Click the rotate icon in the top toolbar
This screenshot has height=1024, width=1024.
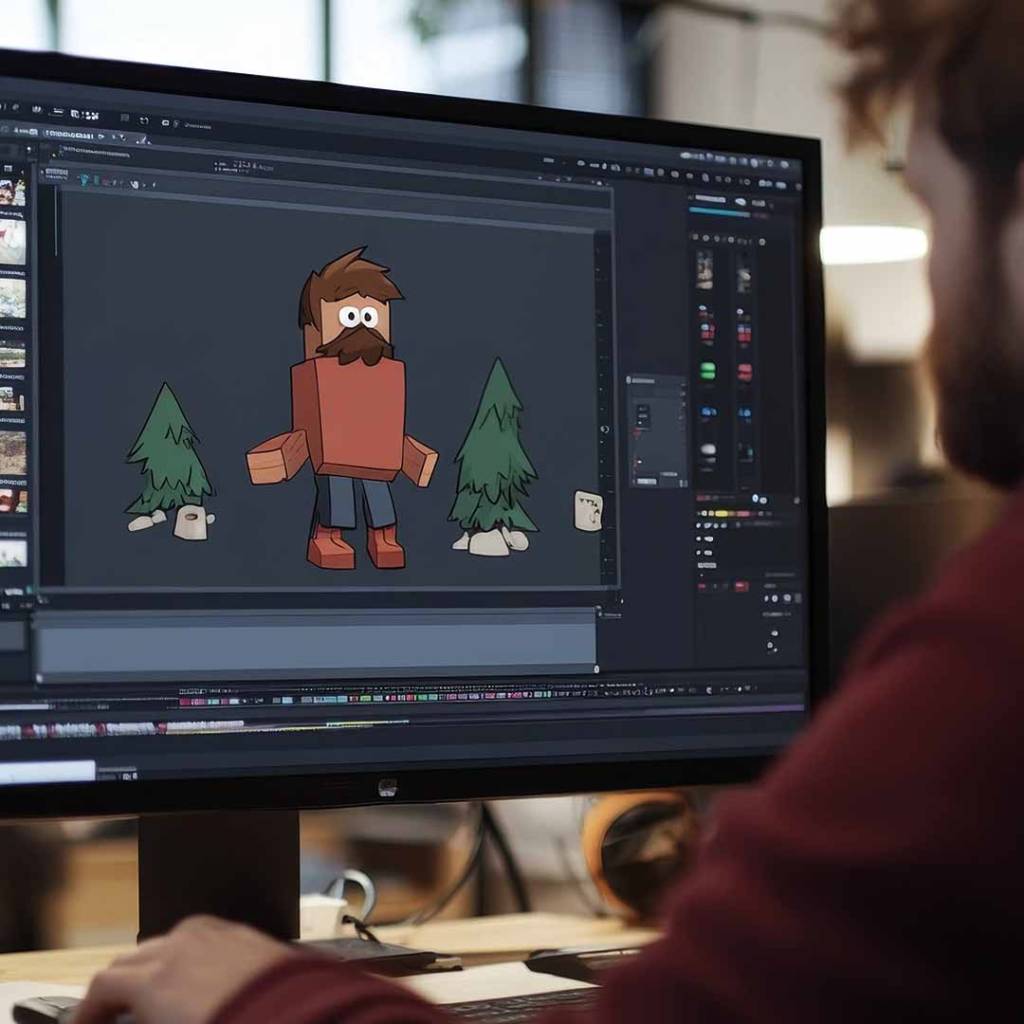144,121
